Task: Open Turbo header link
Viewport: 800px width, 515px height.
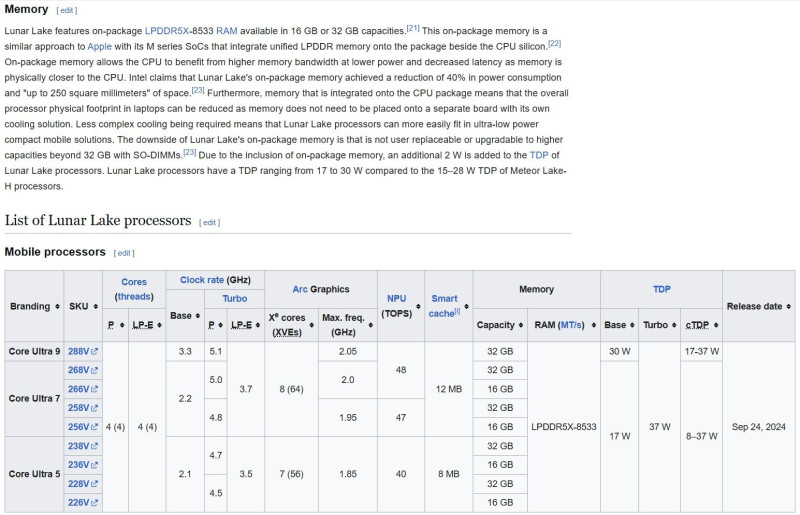Action: (235, 299)
